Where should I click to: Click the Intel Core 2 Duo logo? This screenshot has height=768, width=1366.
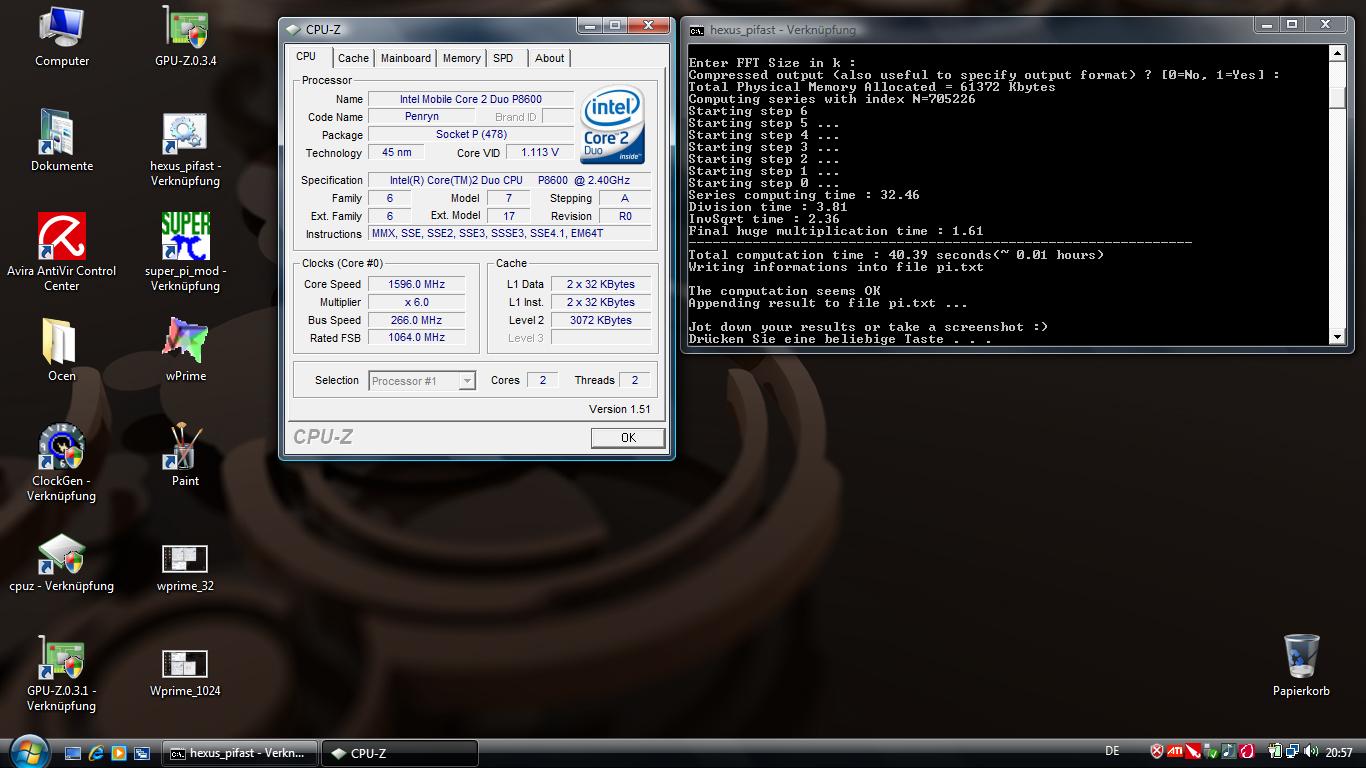(613, 126)
